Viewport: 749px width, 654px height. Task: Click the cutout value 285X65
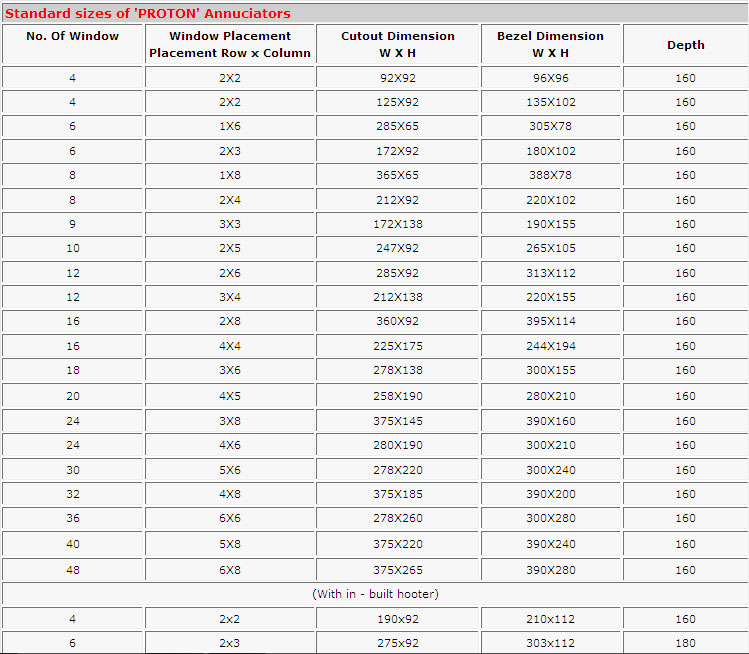(x=397, y=126)
